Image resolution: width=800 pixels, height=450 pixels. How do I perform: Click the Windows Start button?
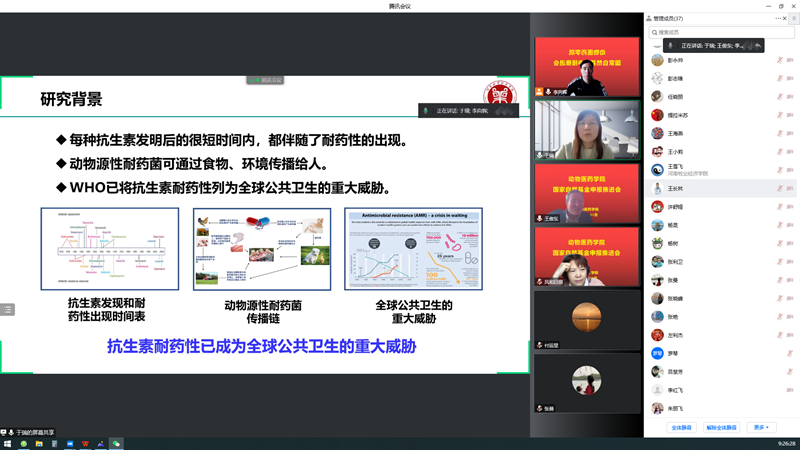click(x=7, y=443)
